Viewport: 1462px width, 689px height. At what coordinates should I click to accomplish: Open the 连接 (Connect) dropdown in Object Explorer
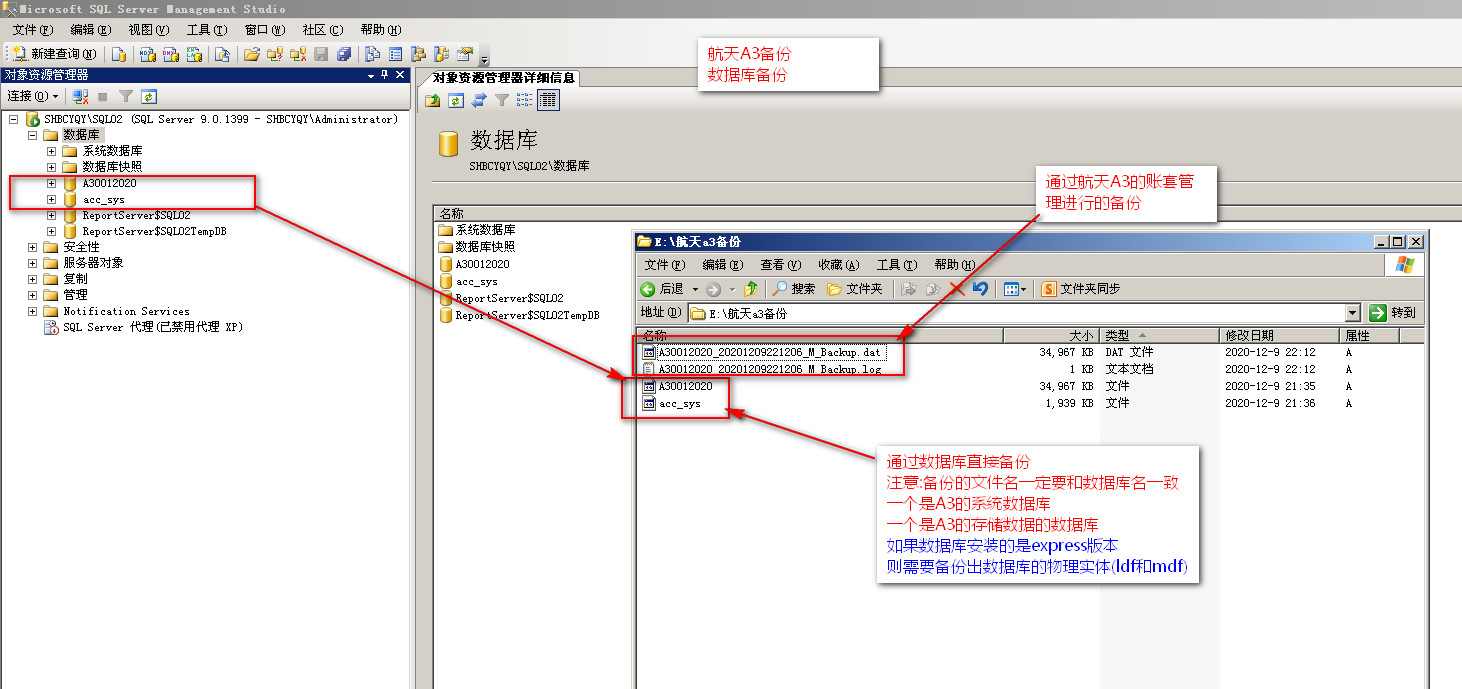[x=32, y=96]
